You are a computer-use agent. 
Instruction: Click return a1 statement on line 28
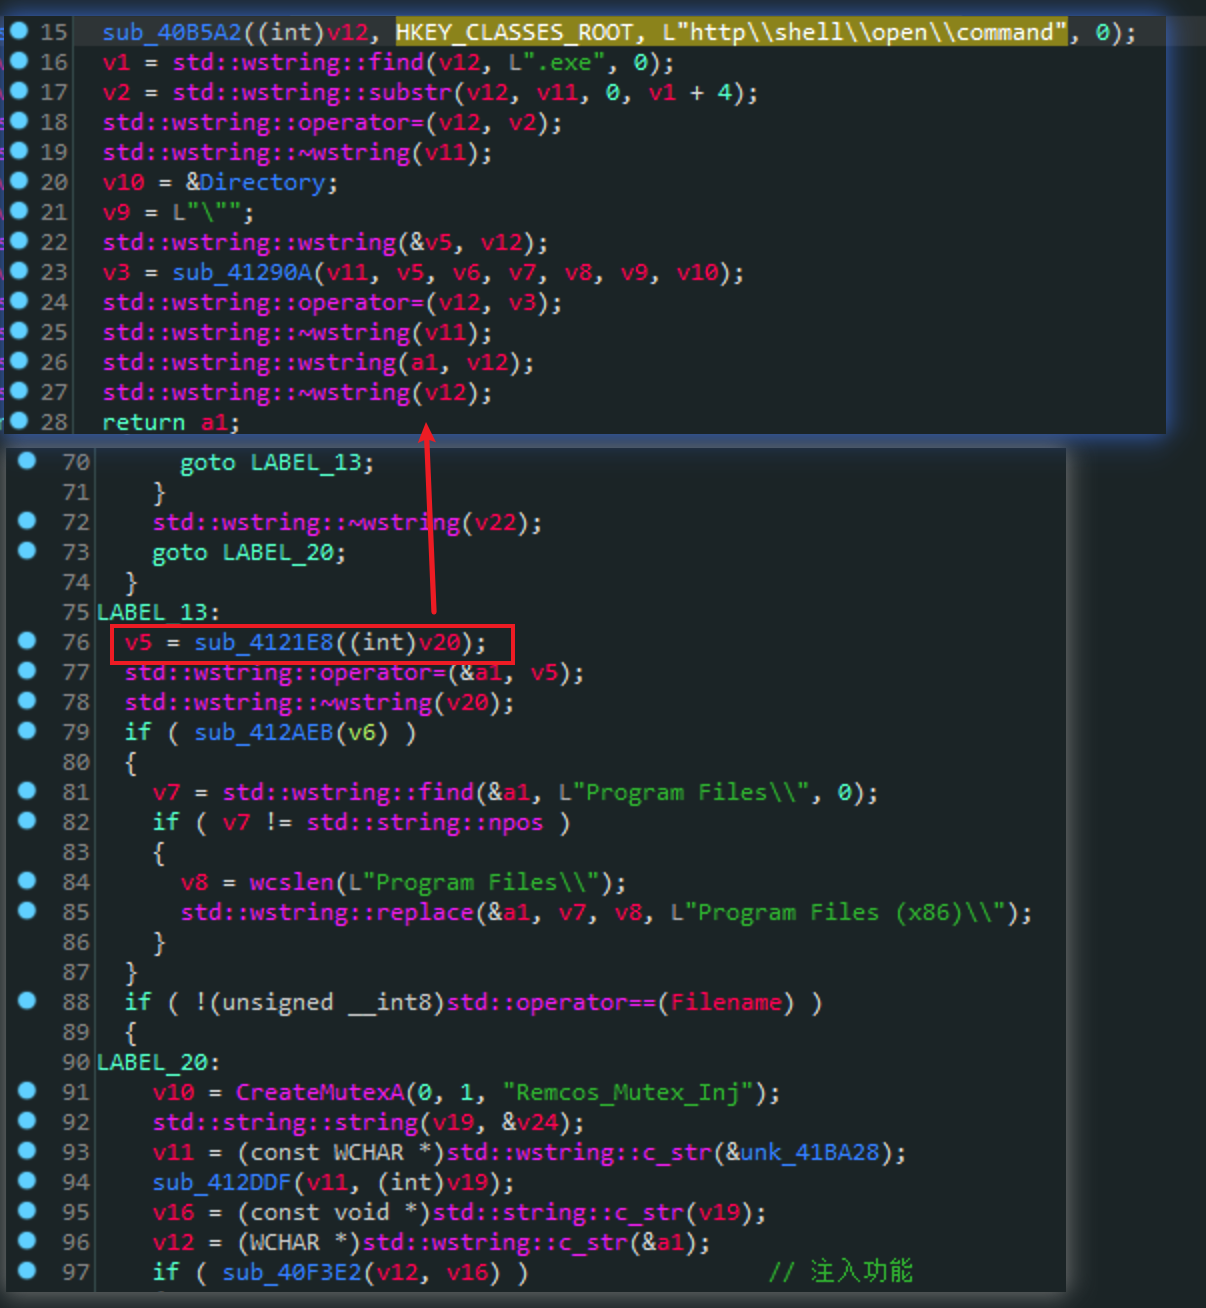click(x=171, y=423)
